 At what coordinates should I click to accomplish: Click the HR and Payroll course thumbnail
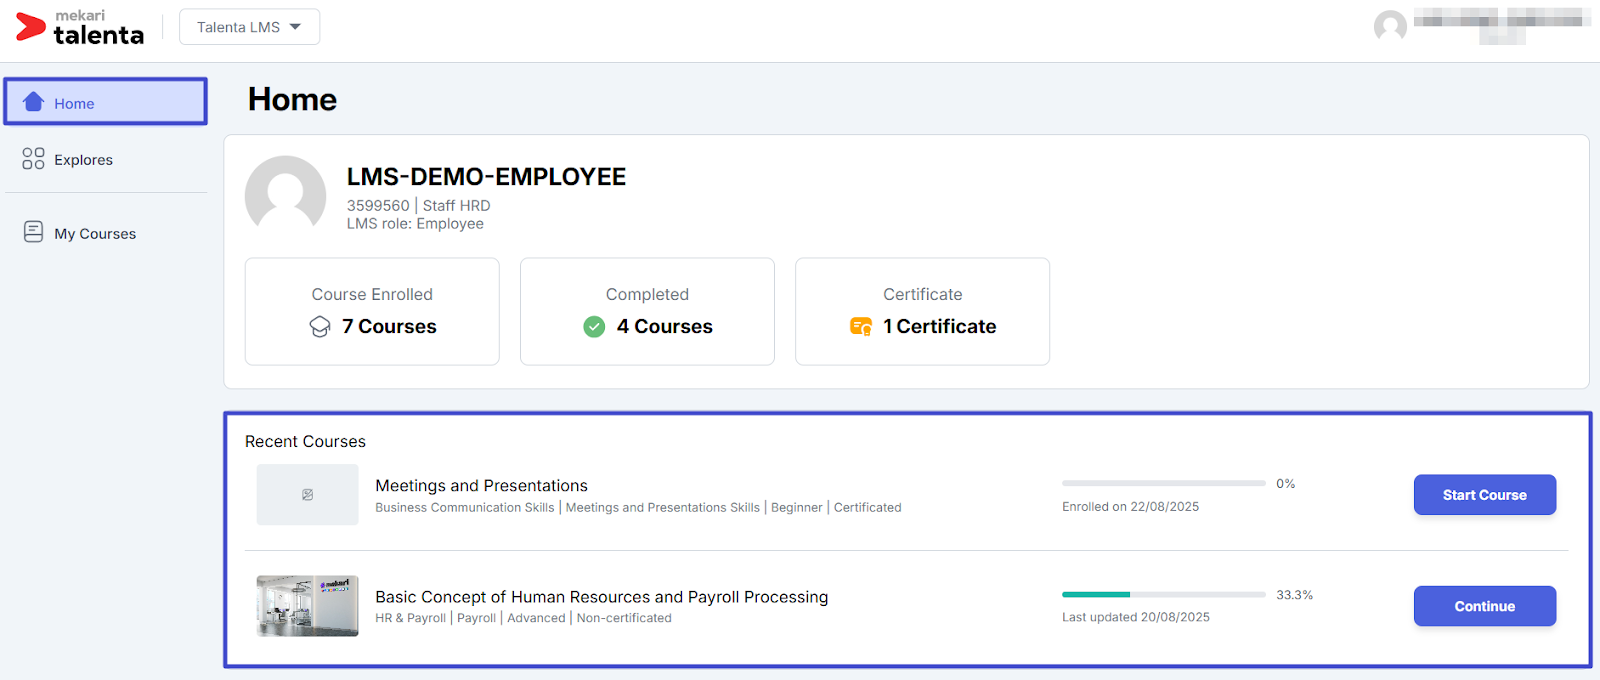click(x=307, y=606)
